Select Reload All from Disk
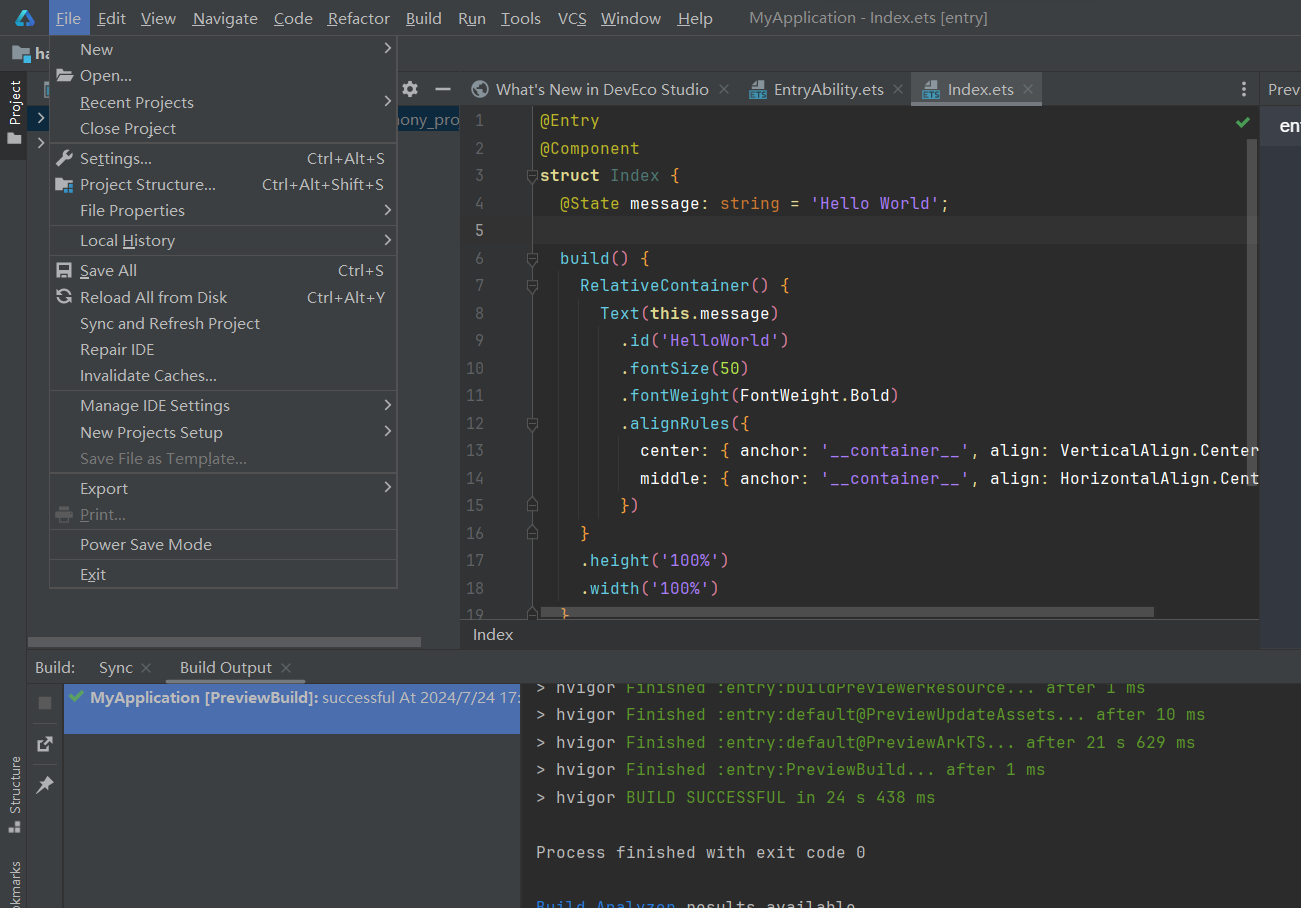Screen dimensions: 1301x908 click(x=223, y=298)
